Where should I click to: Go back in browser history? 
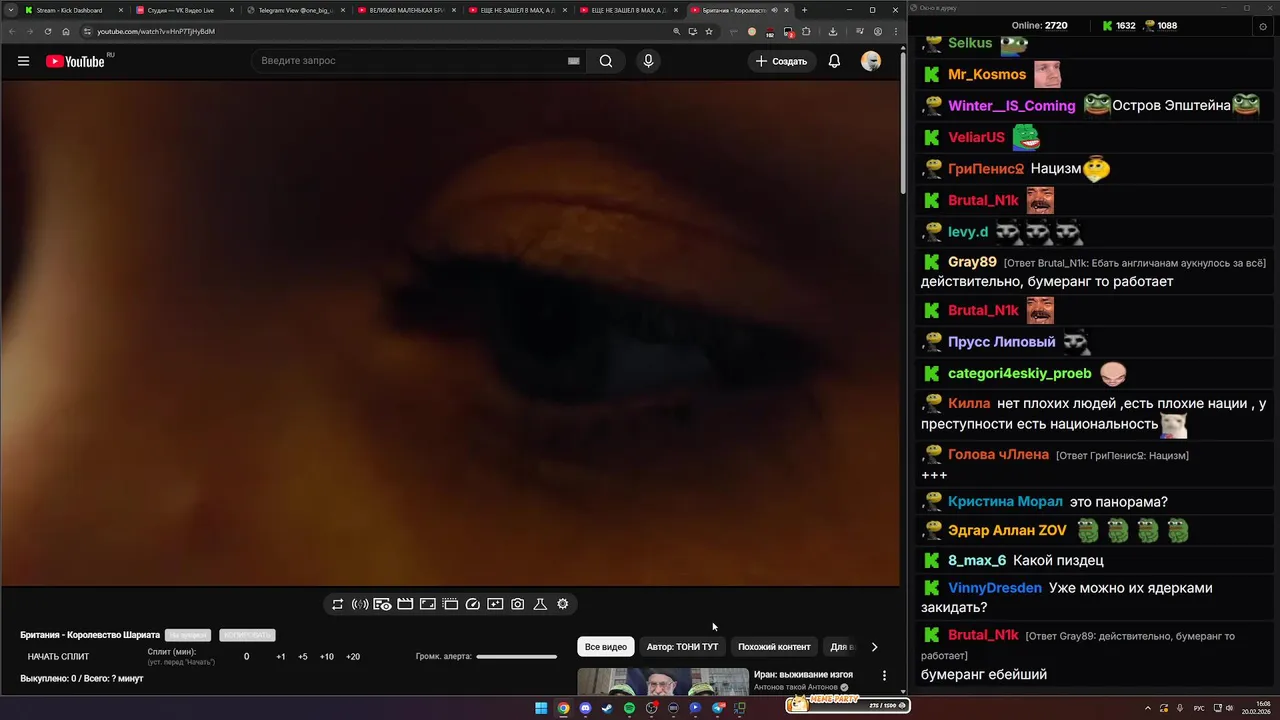11,31
